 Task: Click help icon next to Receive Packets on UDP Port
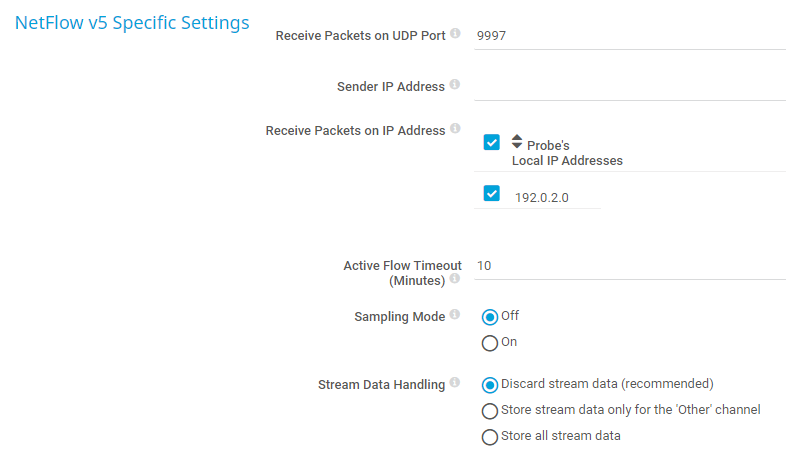pyautogui.click(x=455, y=33)
